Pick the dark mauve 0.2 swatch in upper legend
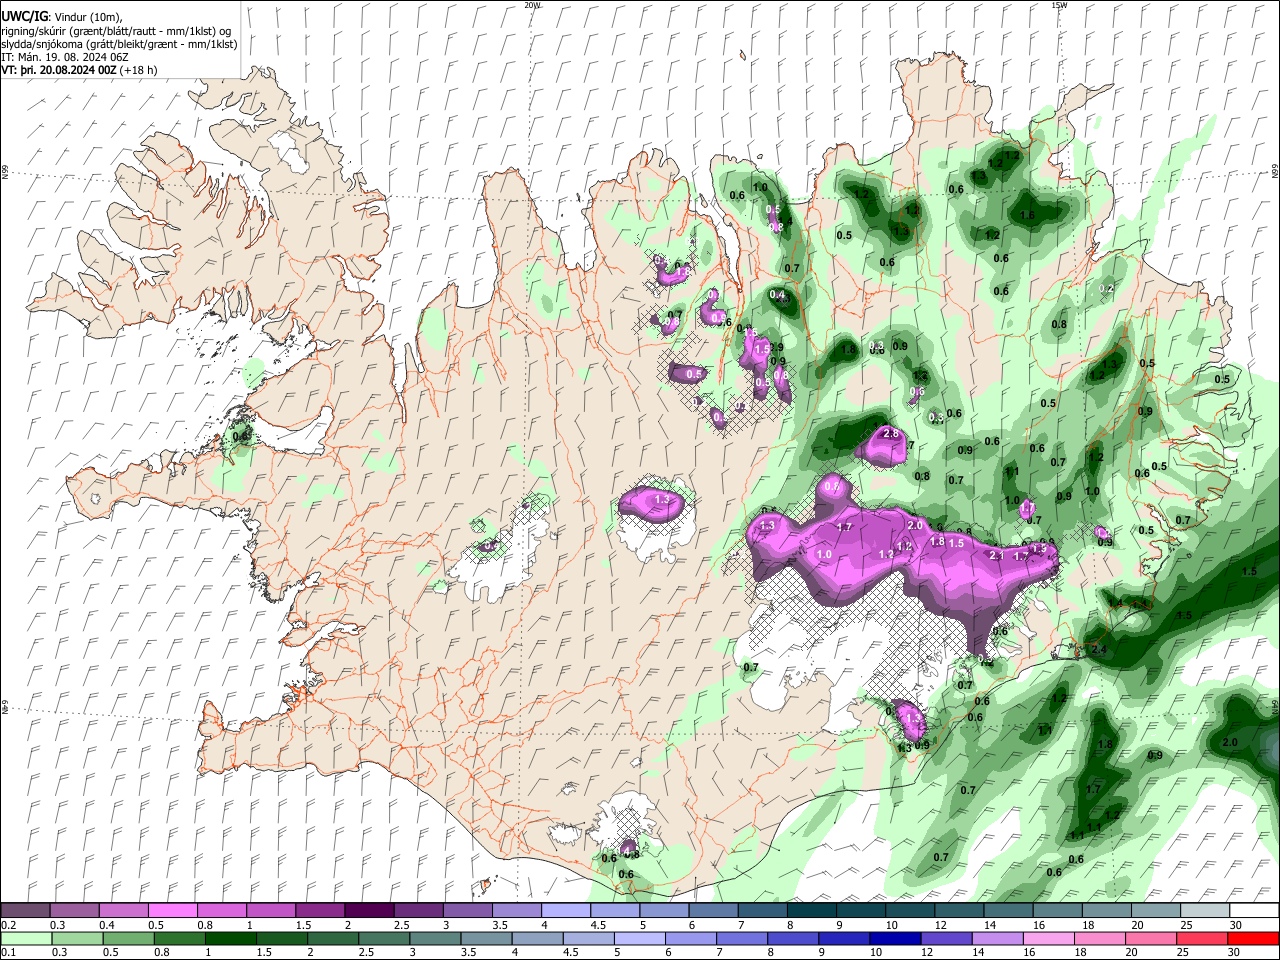This screenshot has width=1280, height=960. tap(25, 910)
